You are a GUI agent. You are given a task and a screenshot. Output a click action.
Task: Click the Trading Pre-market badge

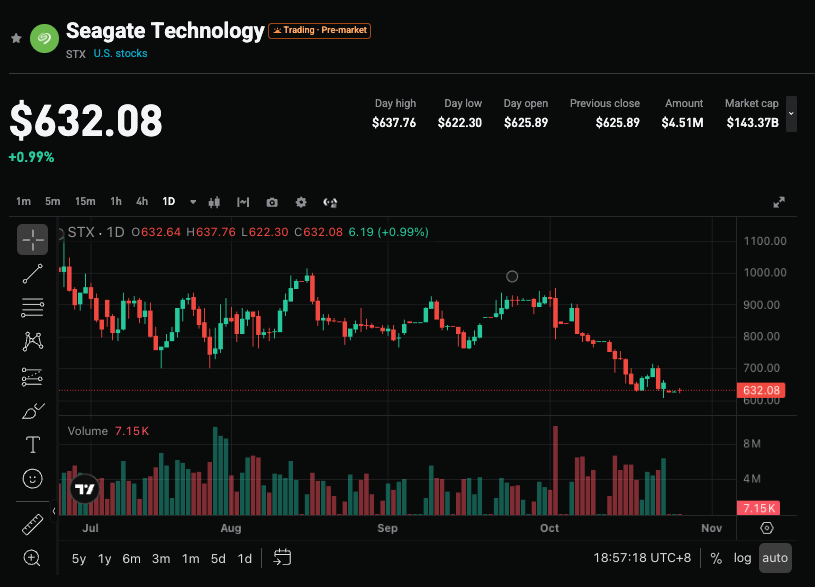(319, 30)
